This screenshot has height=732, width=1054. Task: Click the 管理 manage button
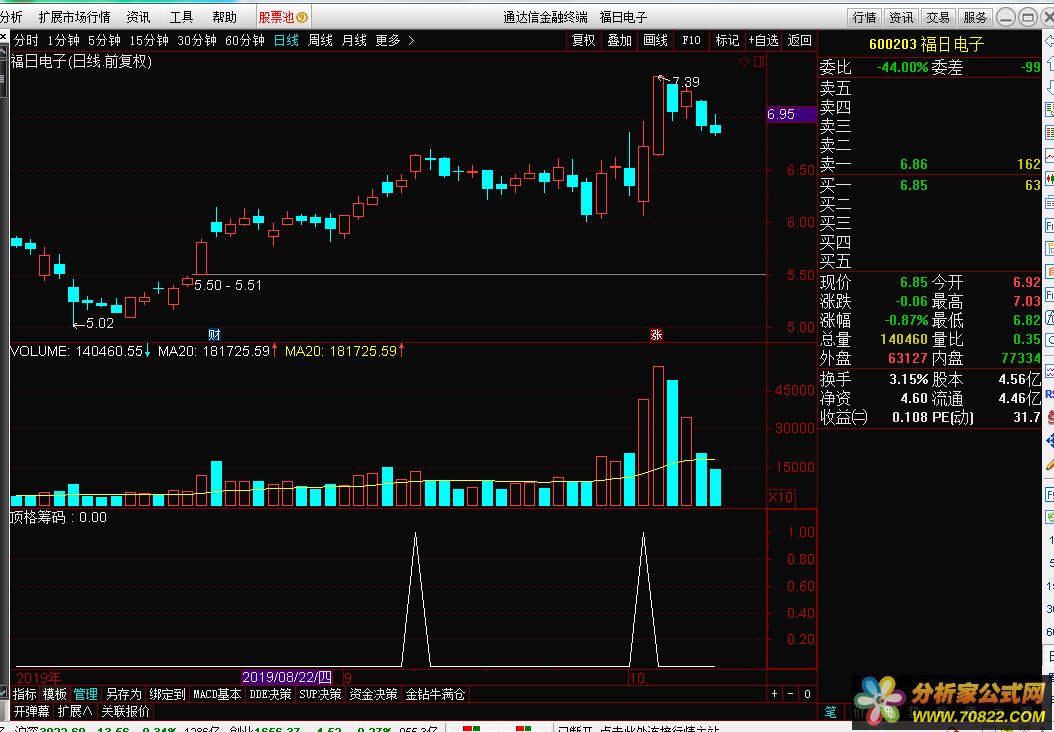point(85,694)
